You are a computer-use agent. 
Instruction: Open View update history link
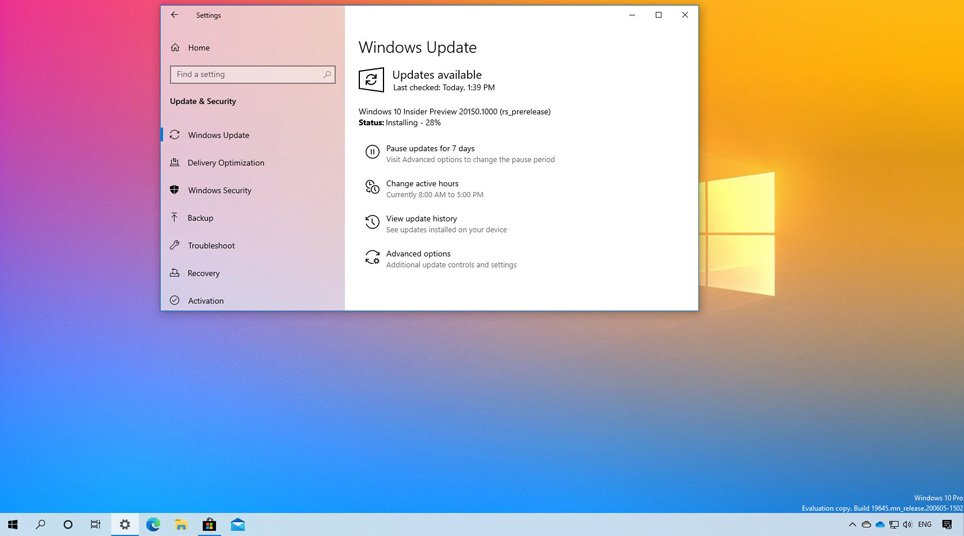point(421,218)
